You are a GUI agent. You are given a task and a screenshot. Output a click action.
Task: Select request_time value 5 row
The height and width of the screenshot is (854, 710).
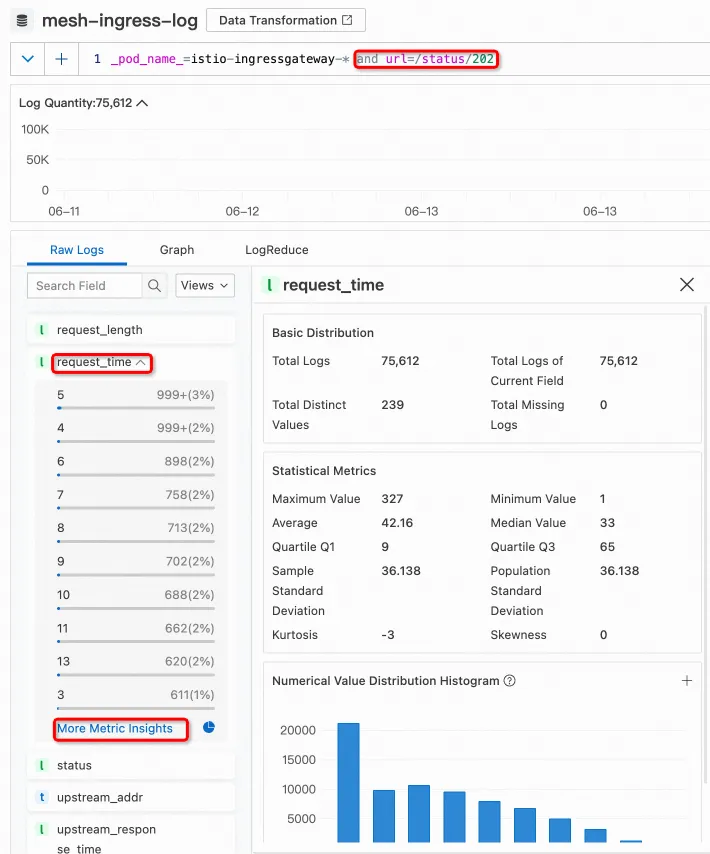136,398
